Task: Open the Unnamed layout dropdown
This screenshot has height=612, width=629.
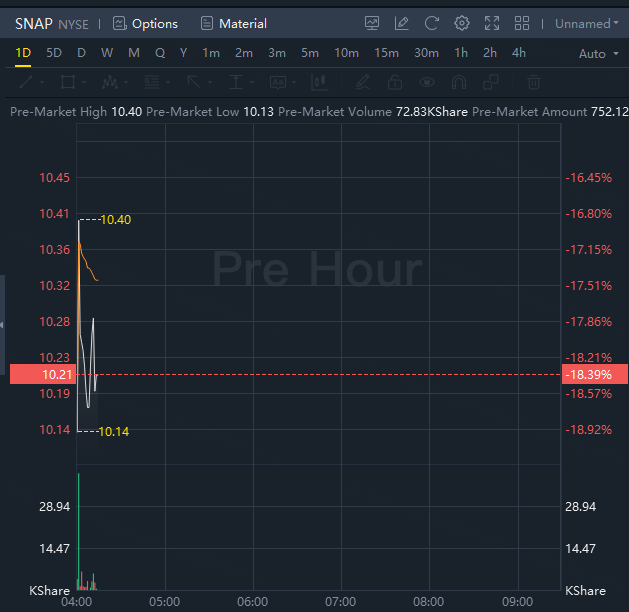Action: coord(587,23)
